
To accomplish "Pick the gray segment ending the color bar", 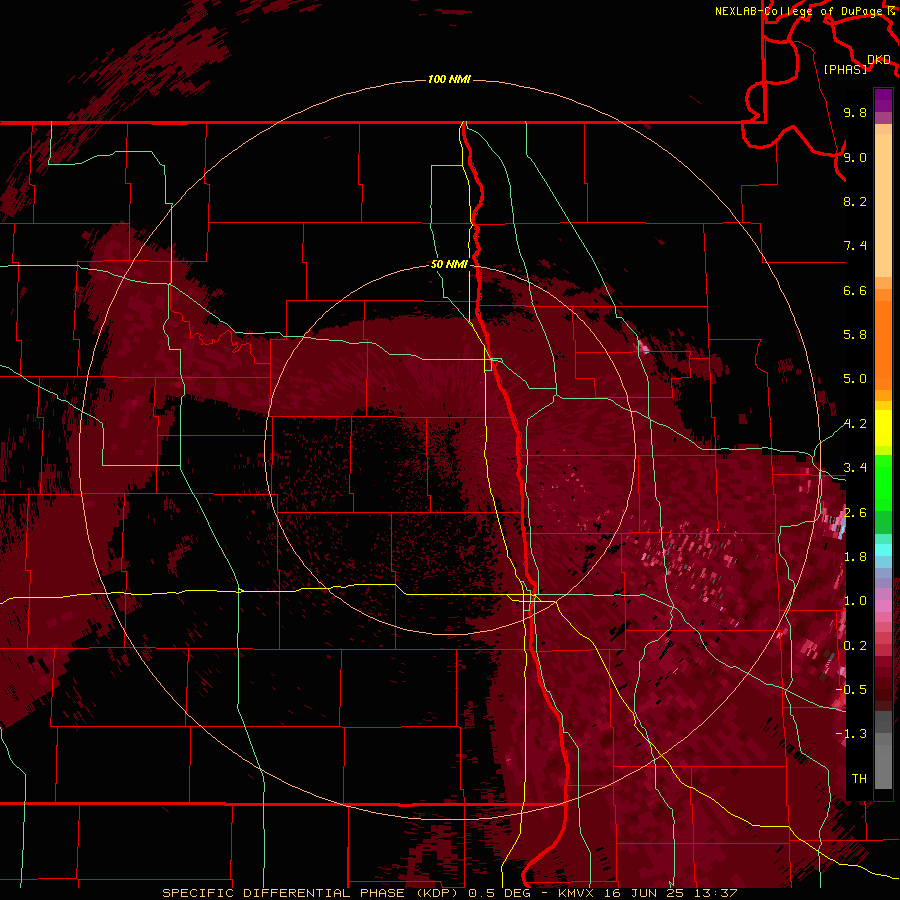I will coord(883,766).
